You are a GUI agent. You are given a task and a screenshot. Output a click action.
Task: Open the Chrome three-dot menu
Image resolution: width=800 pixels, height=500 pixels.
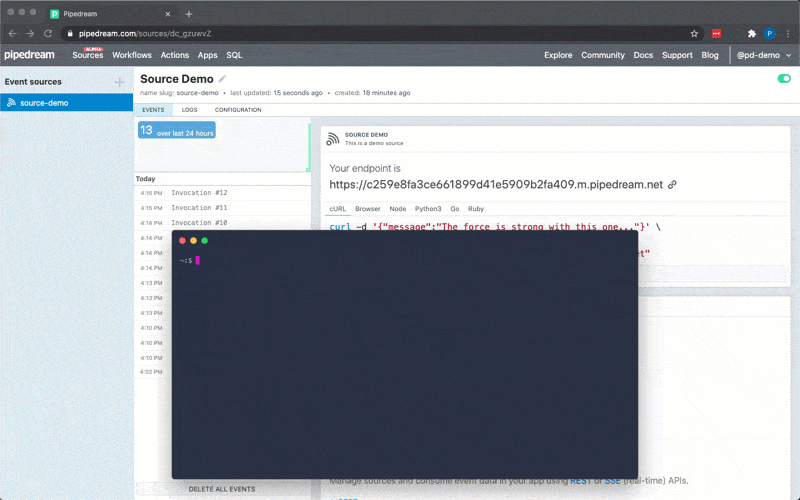787,33
